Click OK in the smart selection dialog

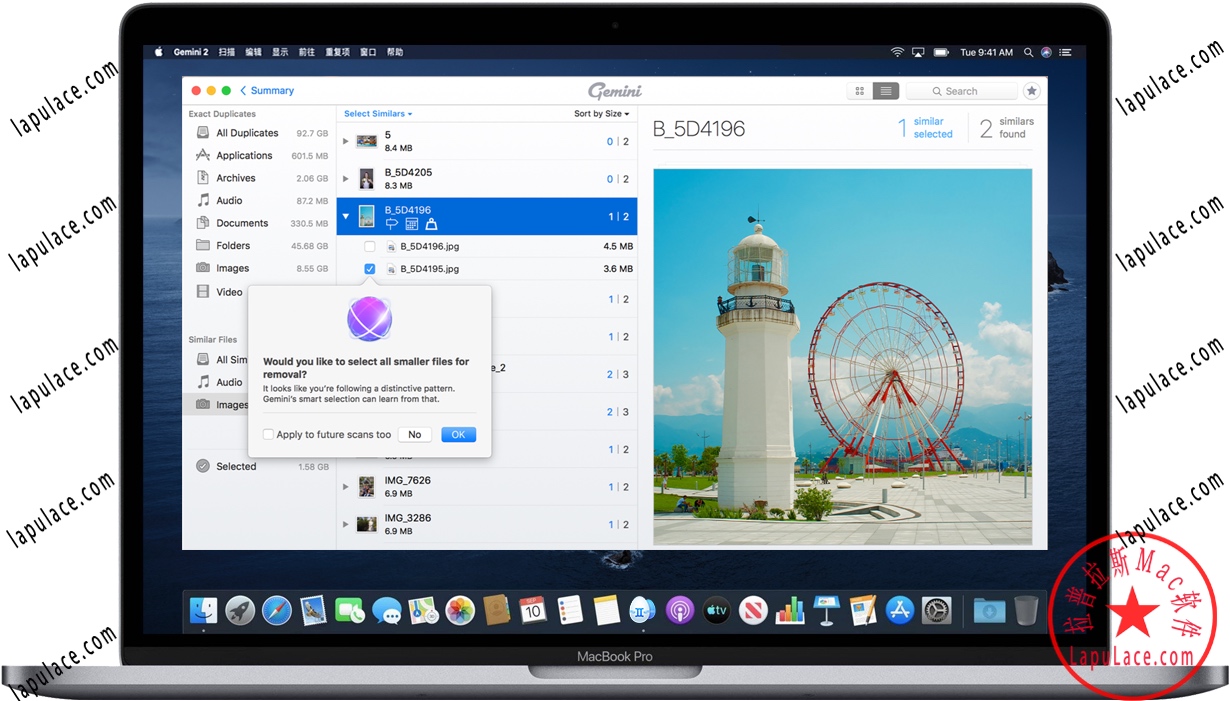pyautogui.click(x=458, y=434)
